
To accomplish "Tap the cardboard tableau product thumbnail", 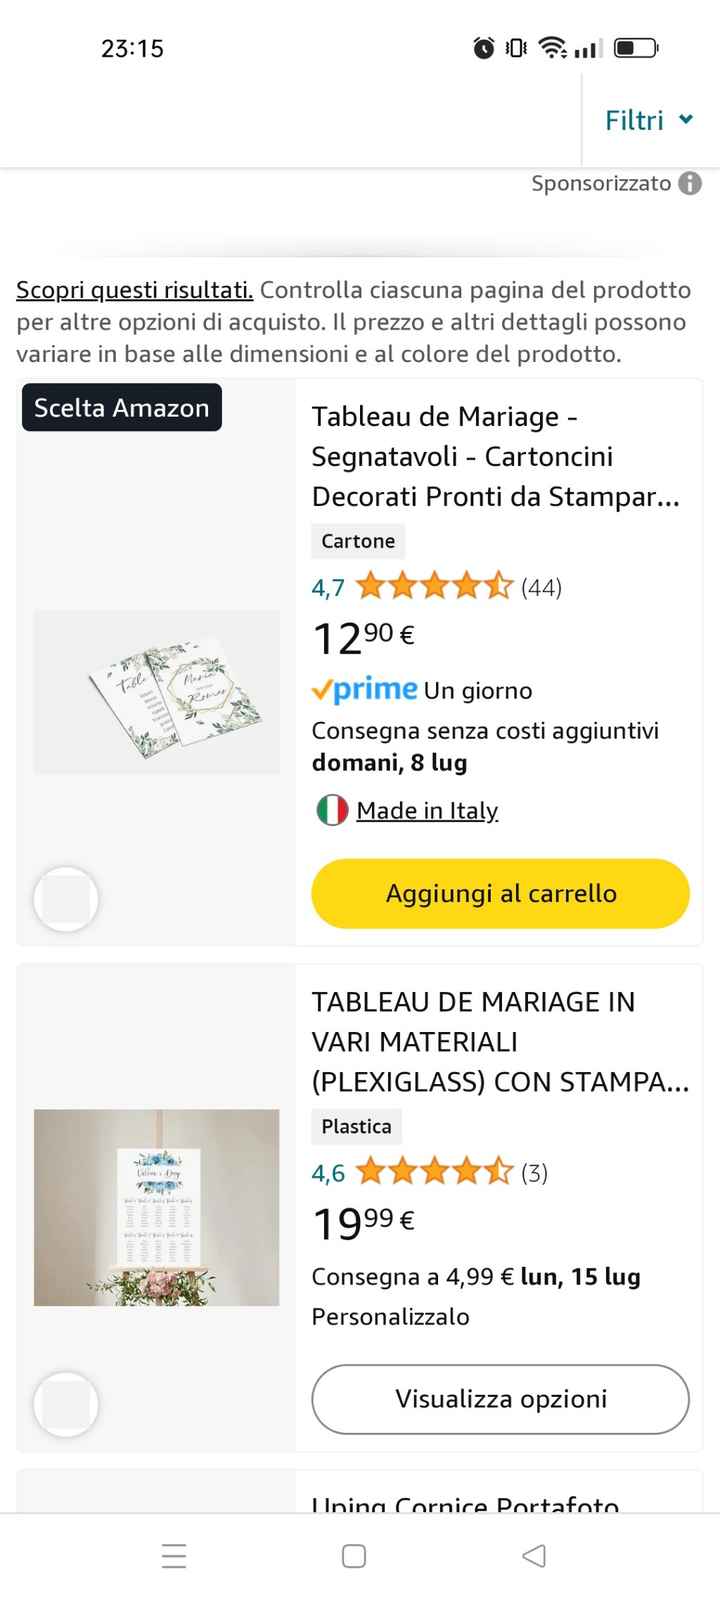I will (157, 692).
